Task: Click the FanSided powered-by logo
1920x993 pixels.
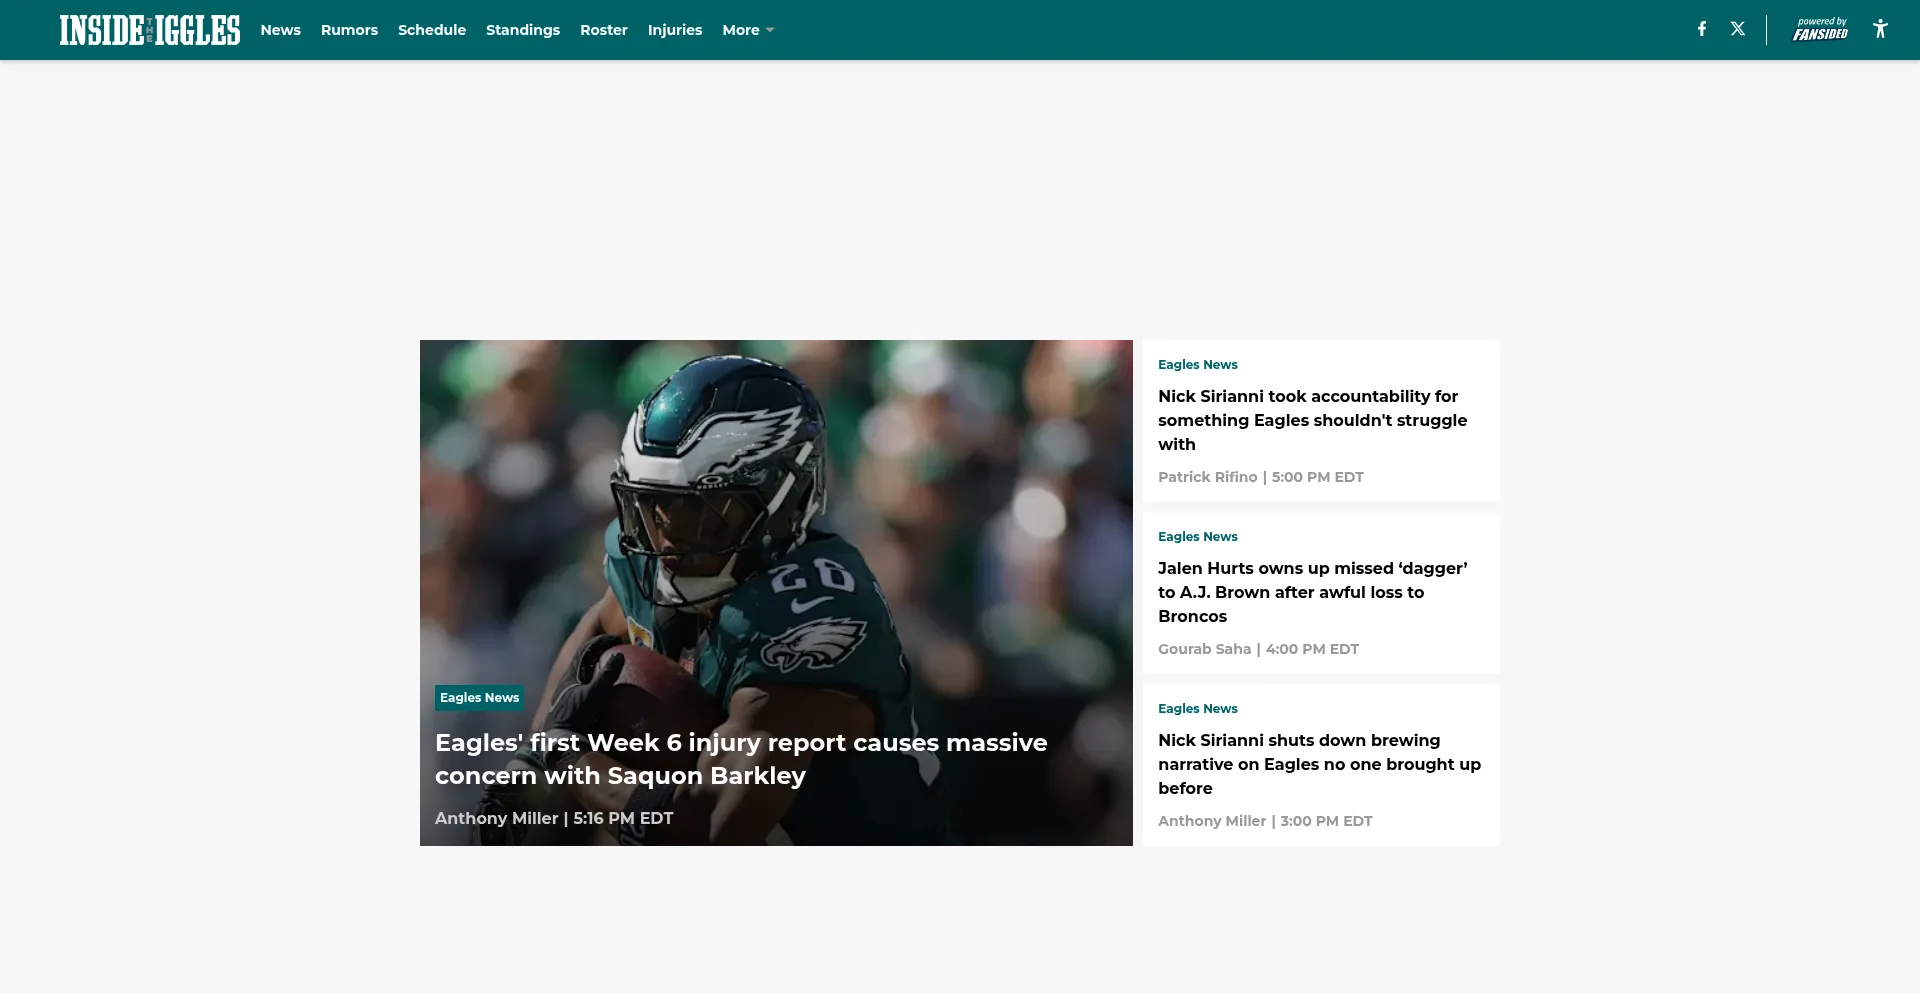Action: [1820, 29]
